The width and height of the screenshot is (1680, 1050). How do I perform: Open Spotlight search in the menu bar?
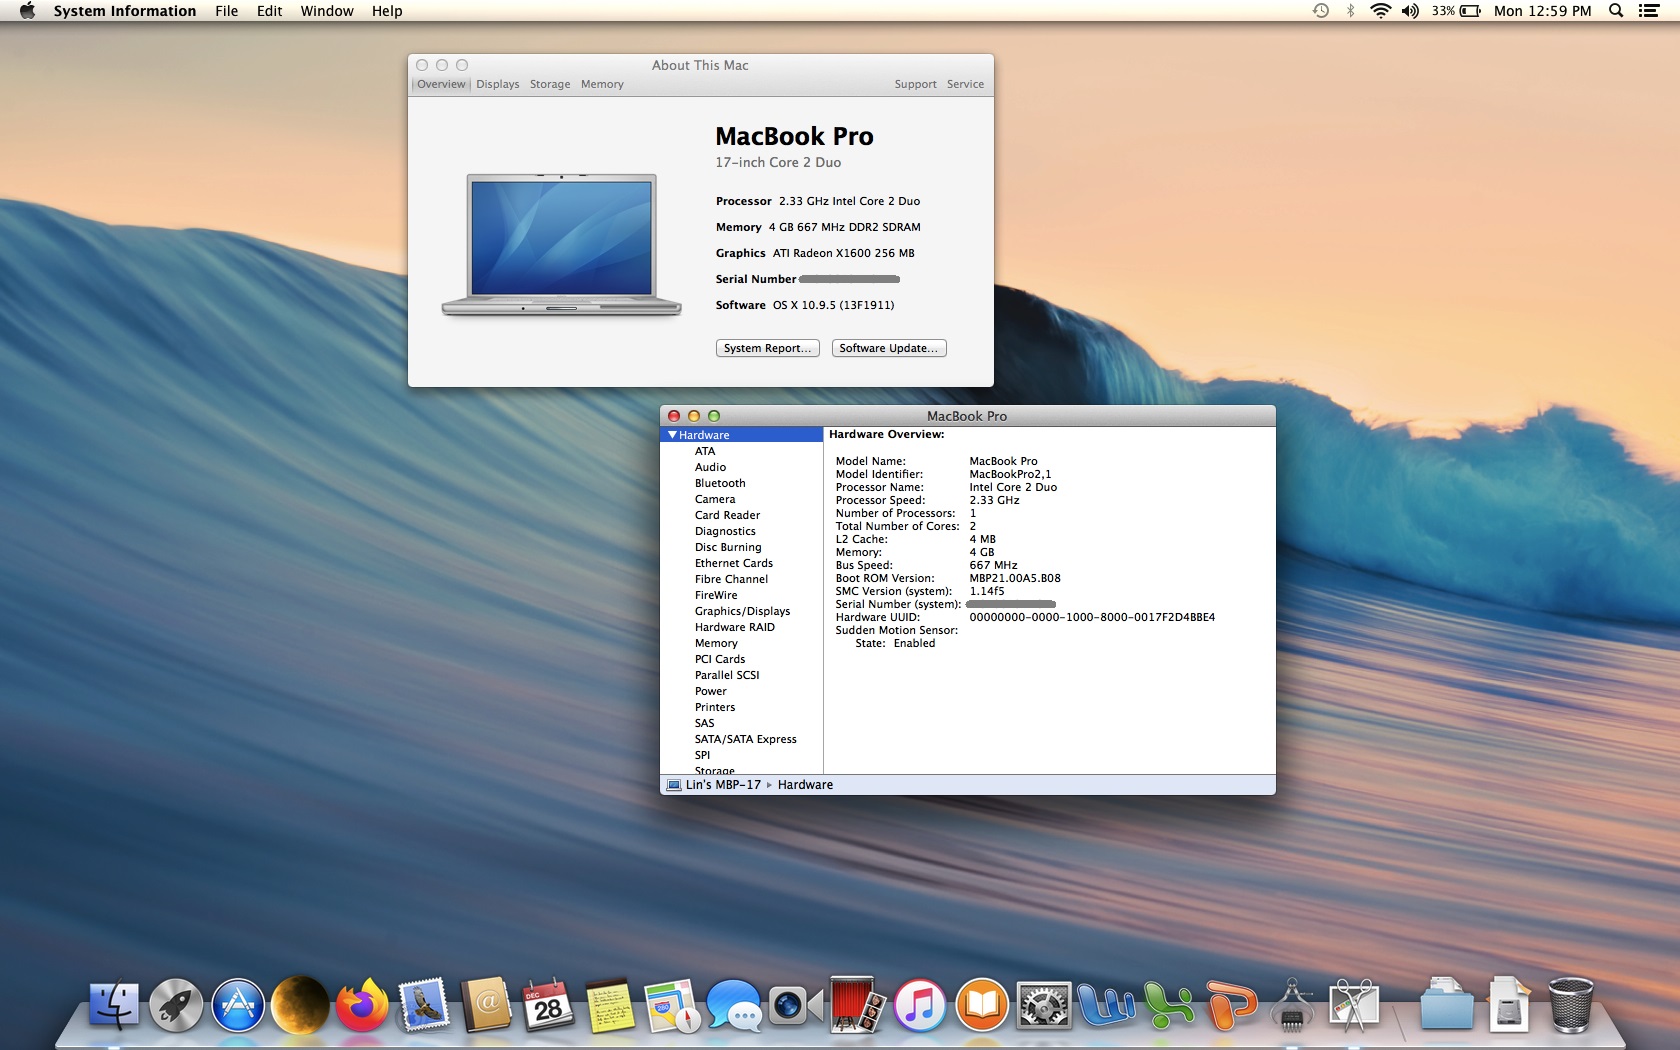tap(1614, 11)
